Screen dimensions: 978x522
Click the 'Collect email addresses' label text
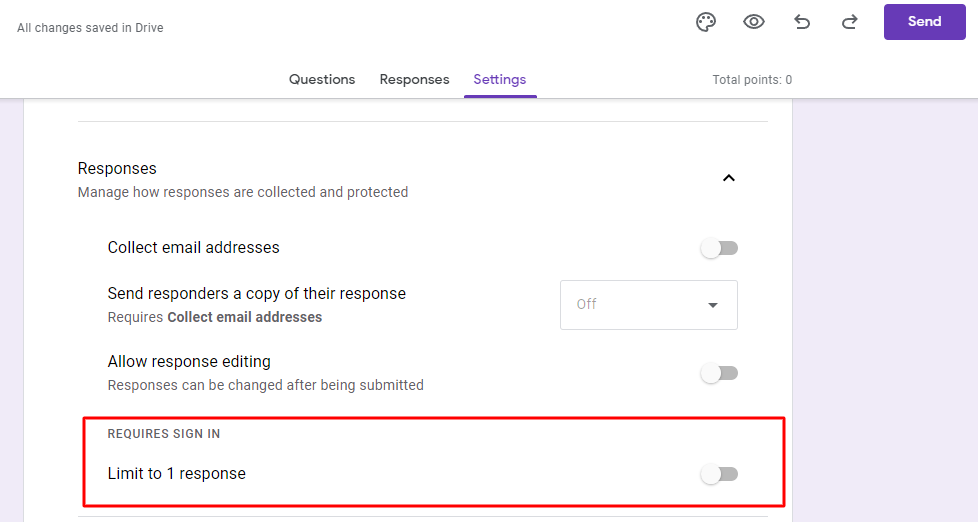(x=193, y=248)
